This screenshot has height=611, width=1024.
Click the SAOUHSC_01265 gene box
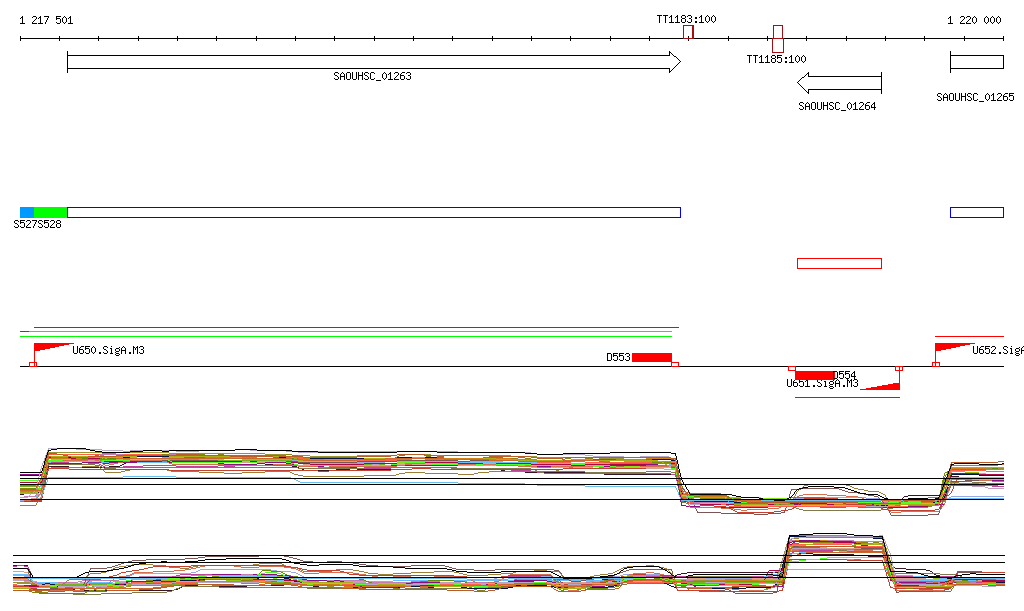point(976,62)
